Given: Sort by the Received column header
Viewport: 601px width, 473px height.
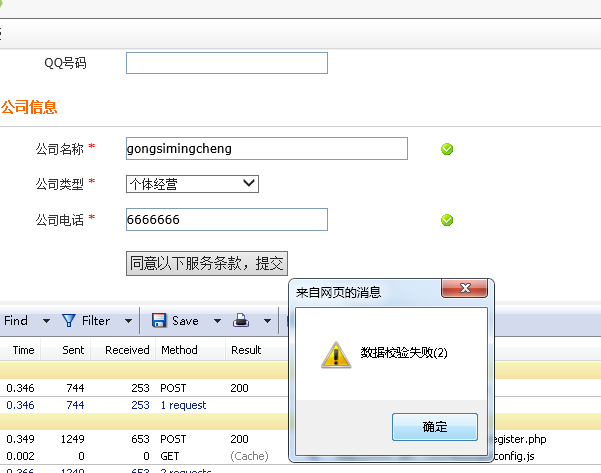Looking at the screenshot, I should pos(127,350).
